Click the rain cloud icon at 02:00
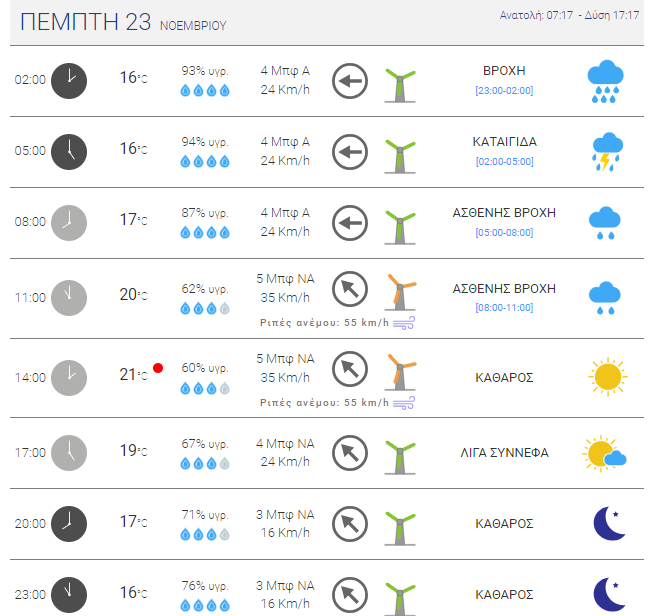Screen dimensions: 651x616 tap(605, 81)
